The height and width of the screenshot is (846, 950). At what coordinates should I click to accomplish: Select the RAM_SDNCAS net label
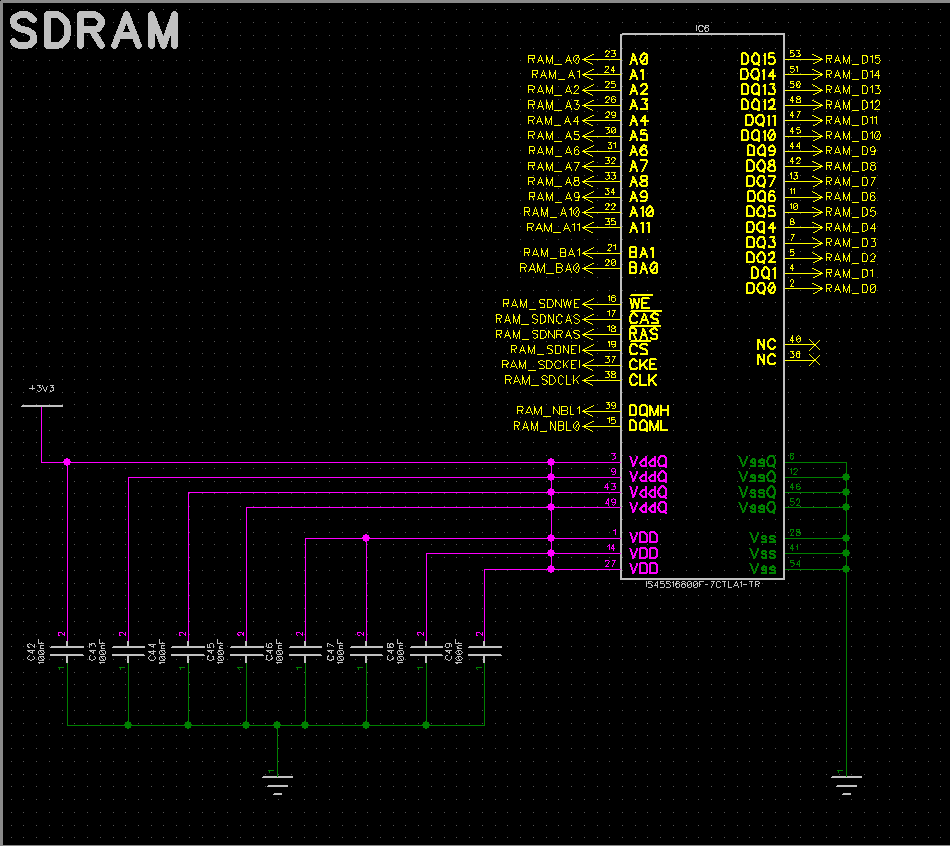538,319
